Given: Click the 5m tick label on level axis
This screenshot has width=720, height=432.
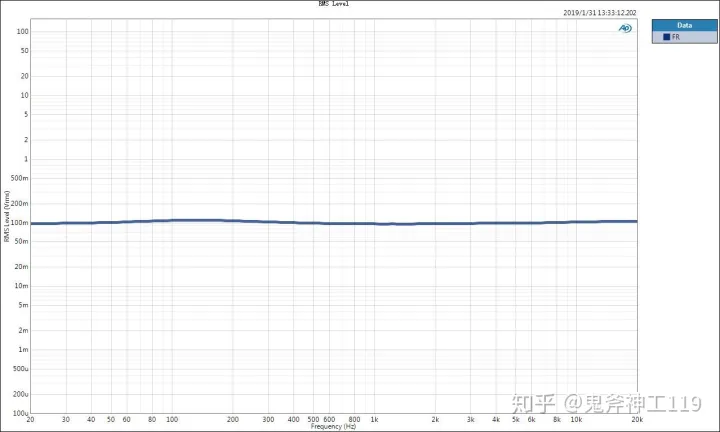Looking at the screenshot, I should [x=23, y=305].
